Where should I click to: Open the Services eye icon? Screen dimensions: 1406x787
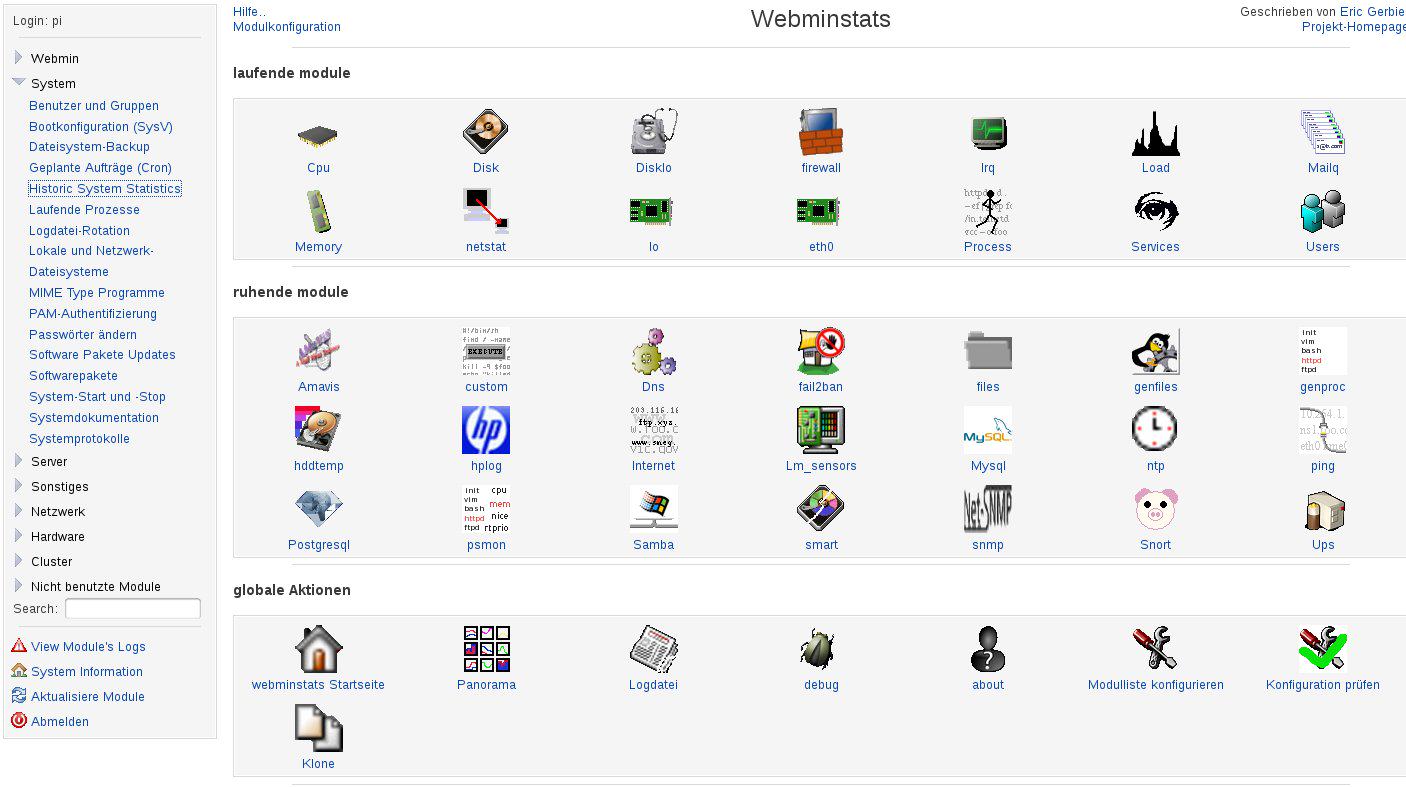(x=1155, y=212)
